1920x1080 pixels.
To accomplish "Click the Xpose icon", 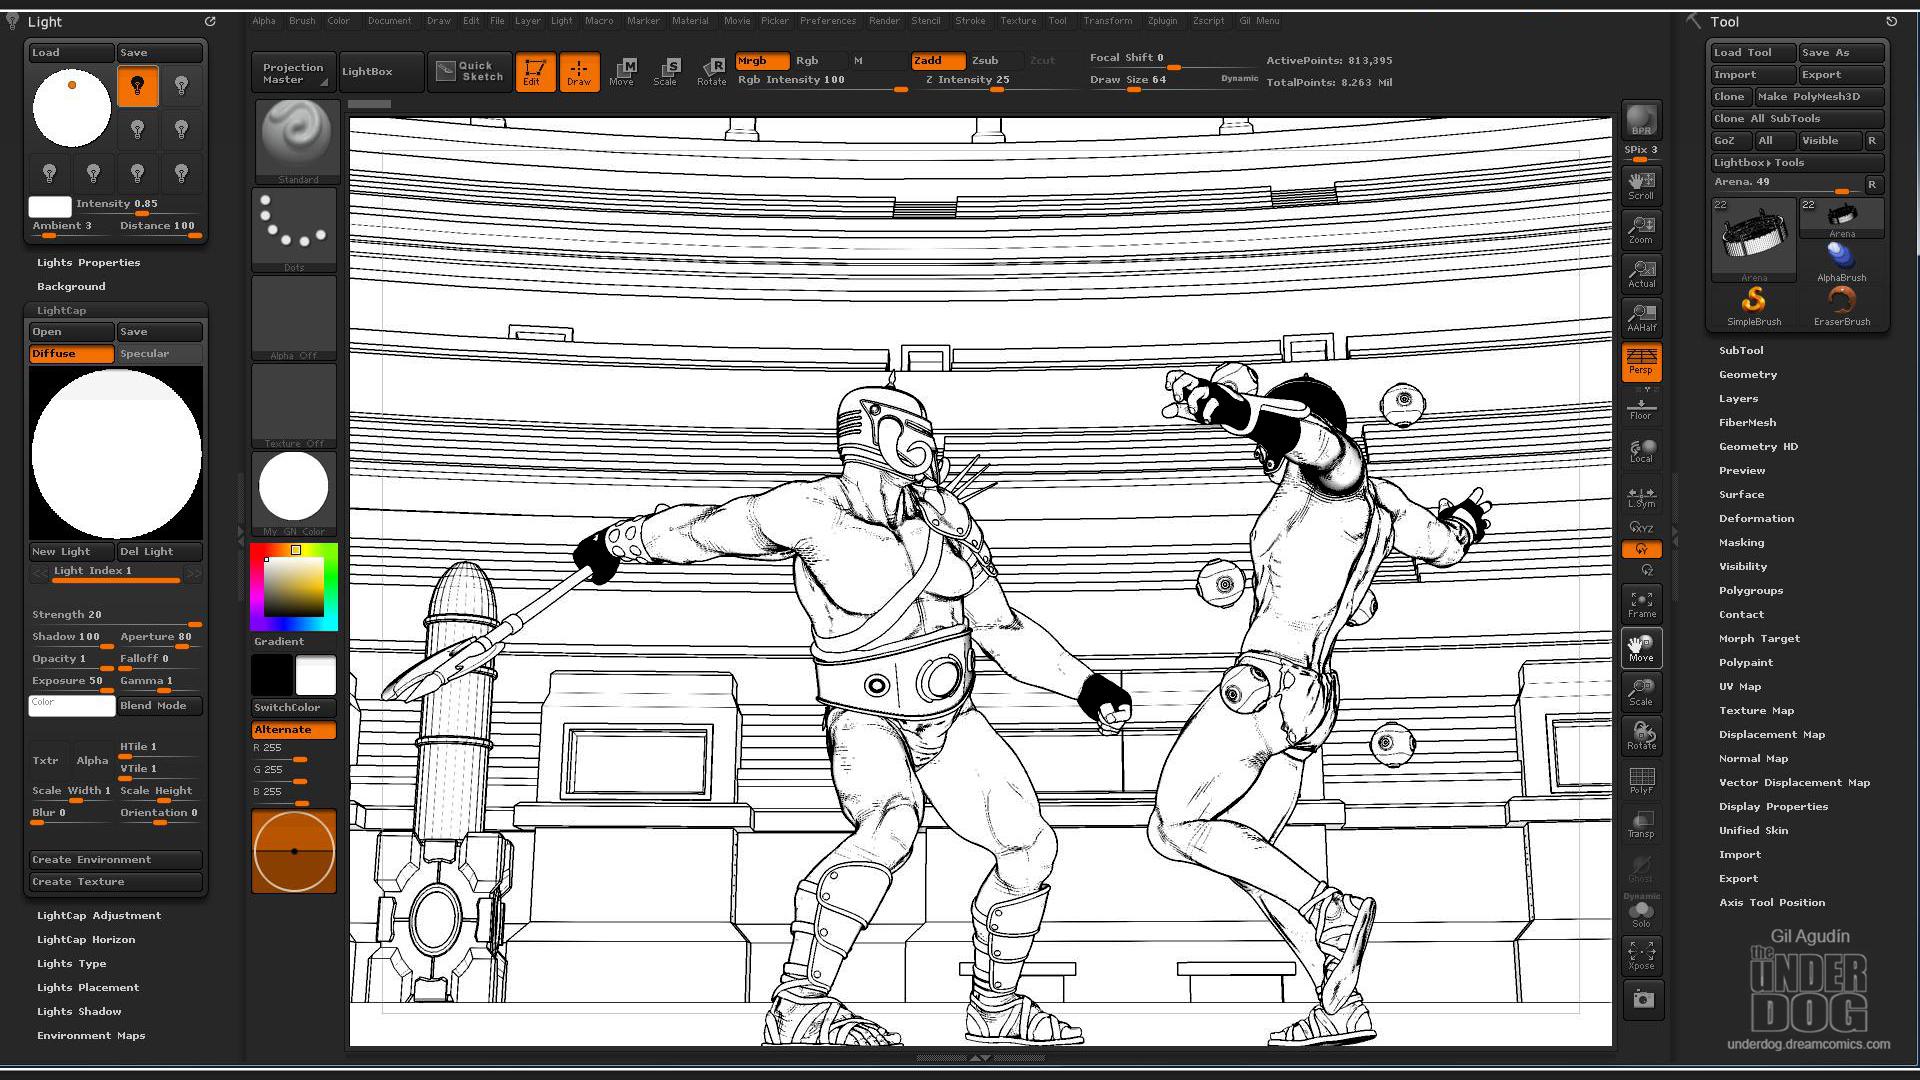I will point(1641,955).
